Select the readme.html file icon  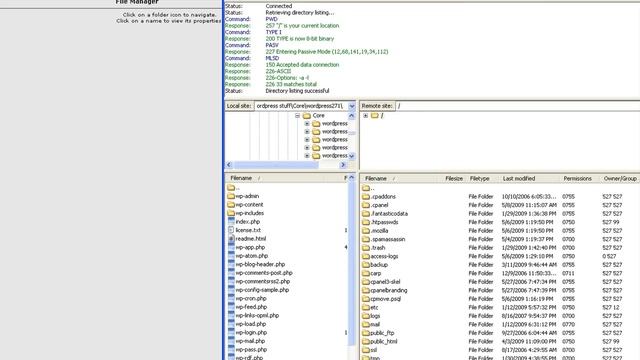231,239
